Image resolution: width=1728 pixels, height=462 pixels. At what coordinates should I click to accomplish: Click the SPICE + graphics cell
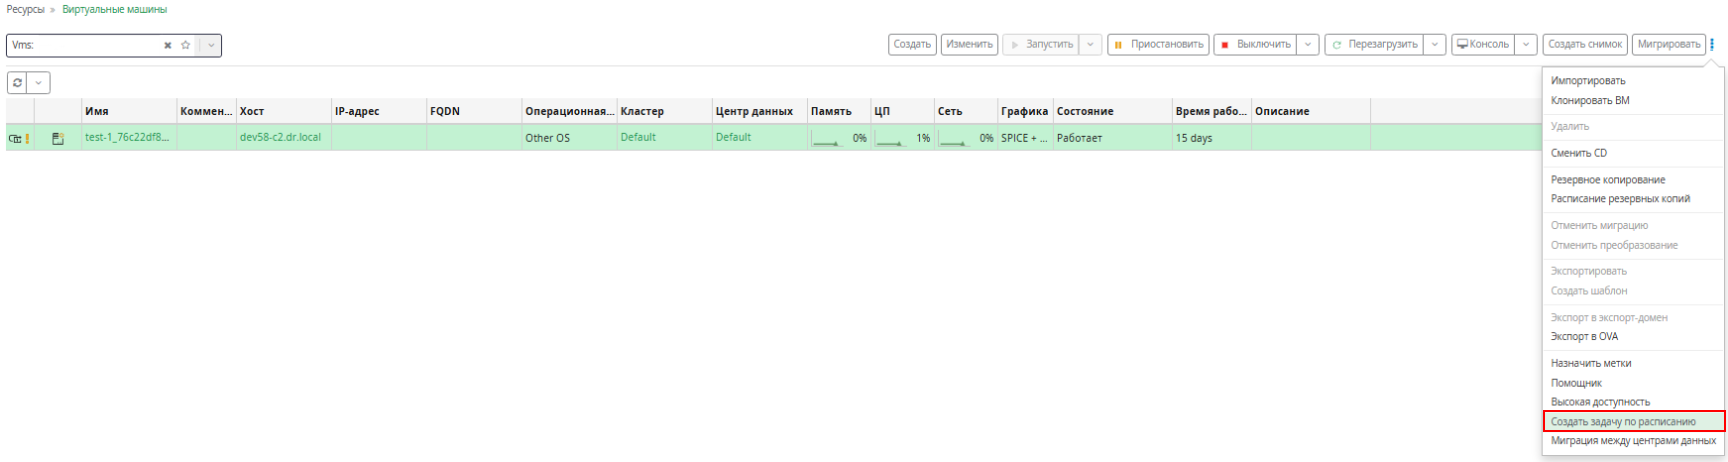tap(1026, 138)
